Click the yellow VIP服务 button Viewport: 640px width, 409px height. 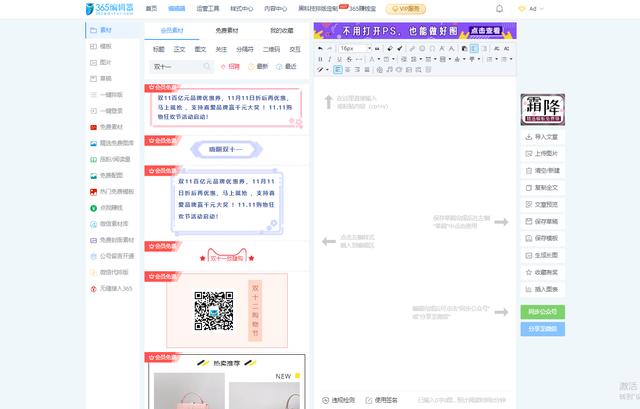[x=406, y=9]
